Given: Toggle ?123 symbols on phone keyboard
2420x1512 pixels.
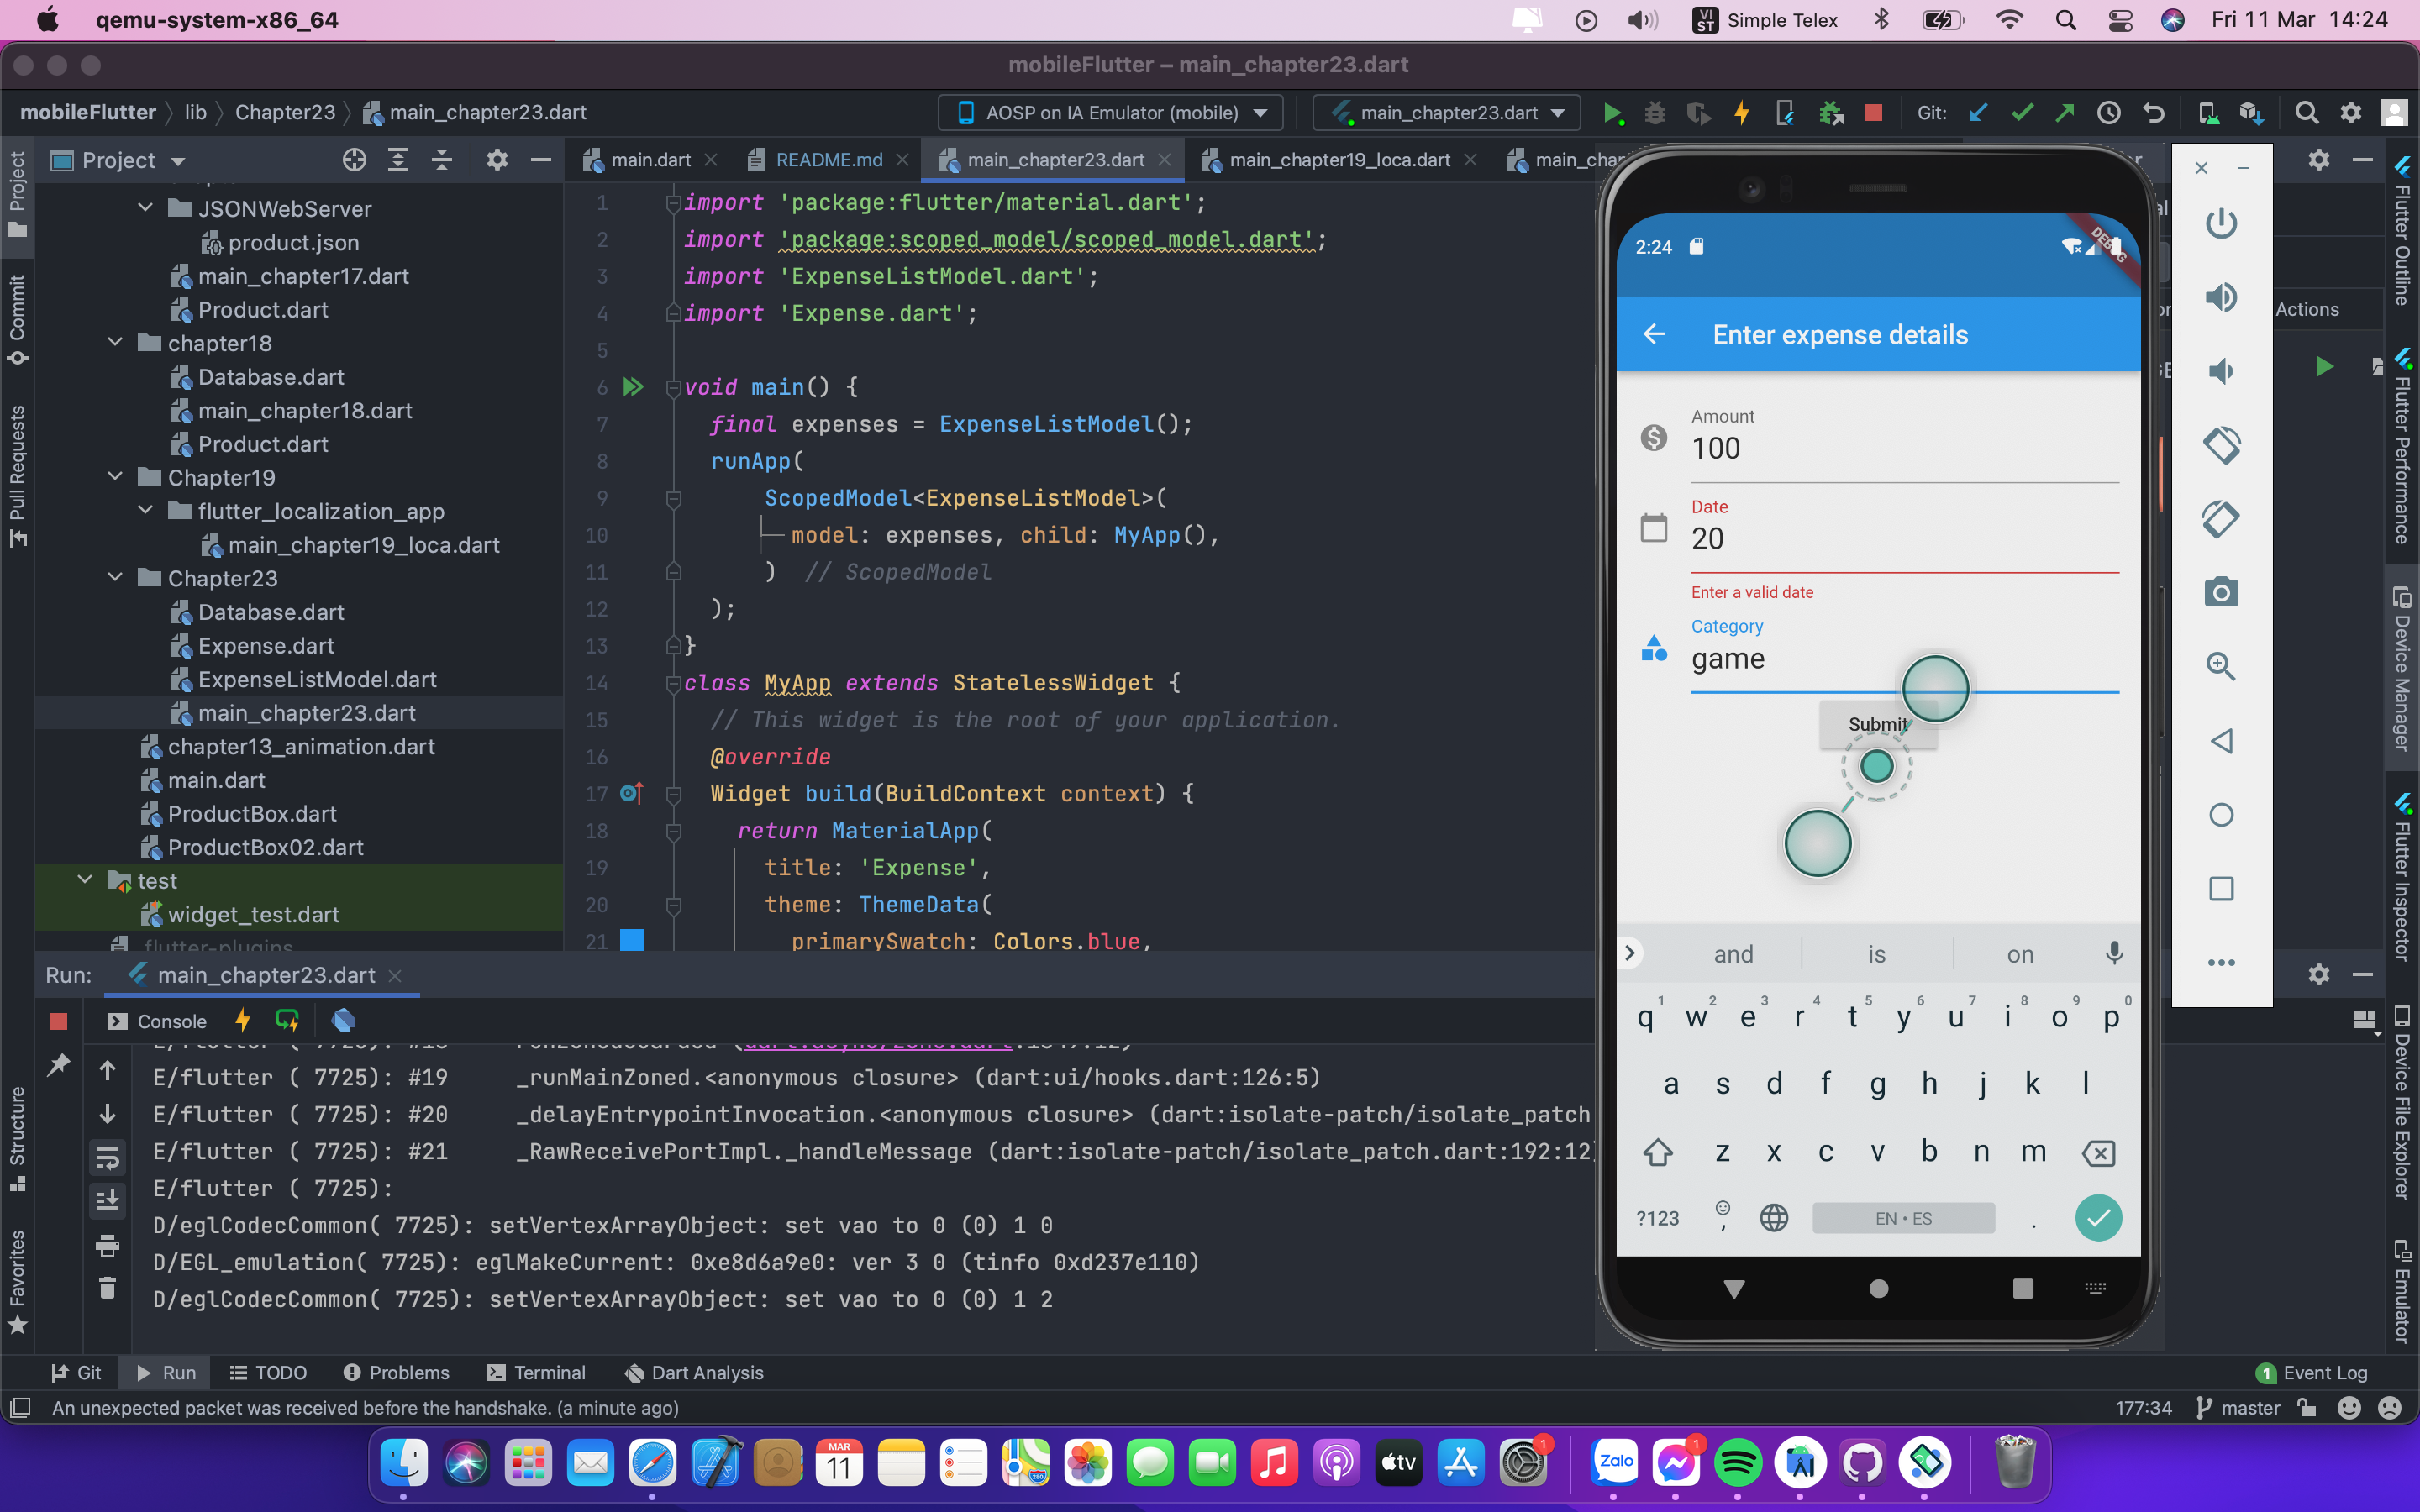Looking at the screenshot, I should tap(1657, 1218).
